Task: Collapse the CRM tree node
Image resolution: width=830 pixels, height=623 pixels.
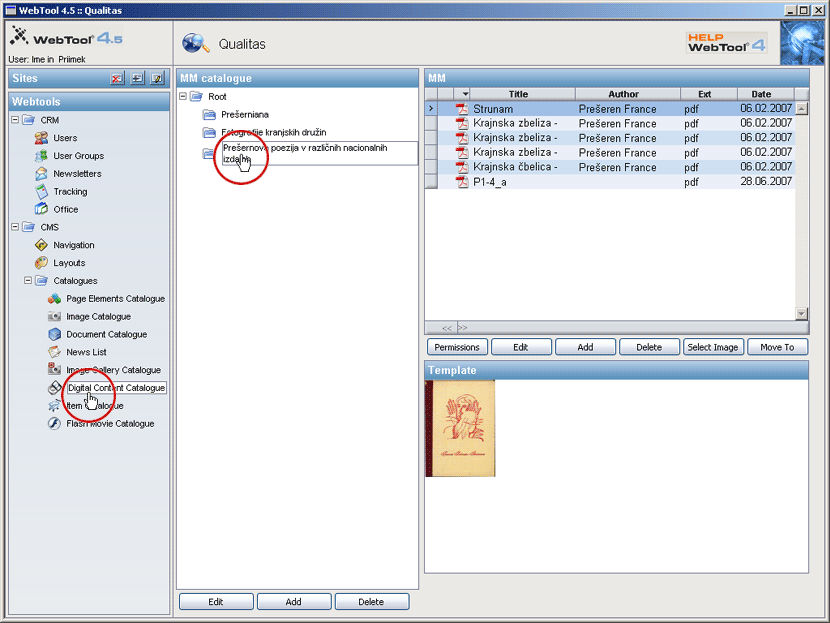Action: coord(15,120)
